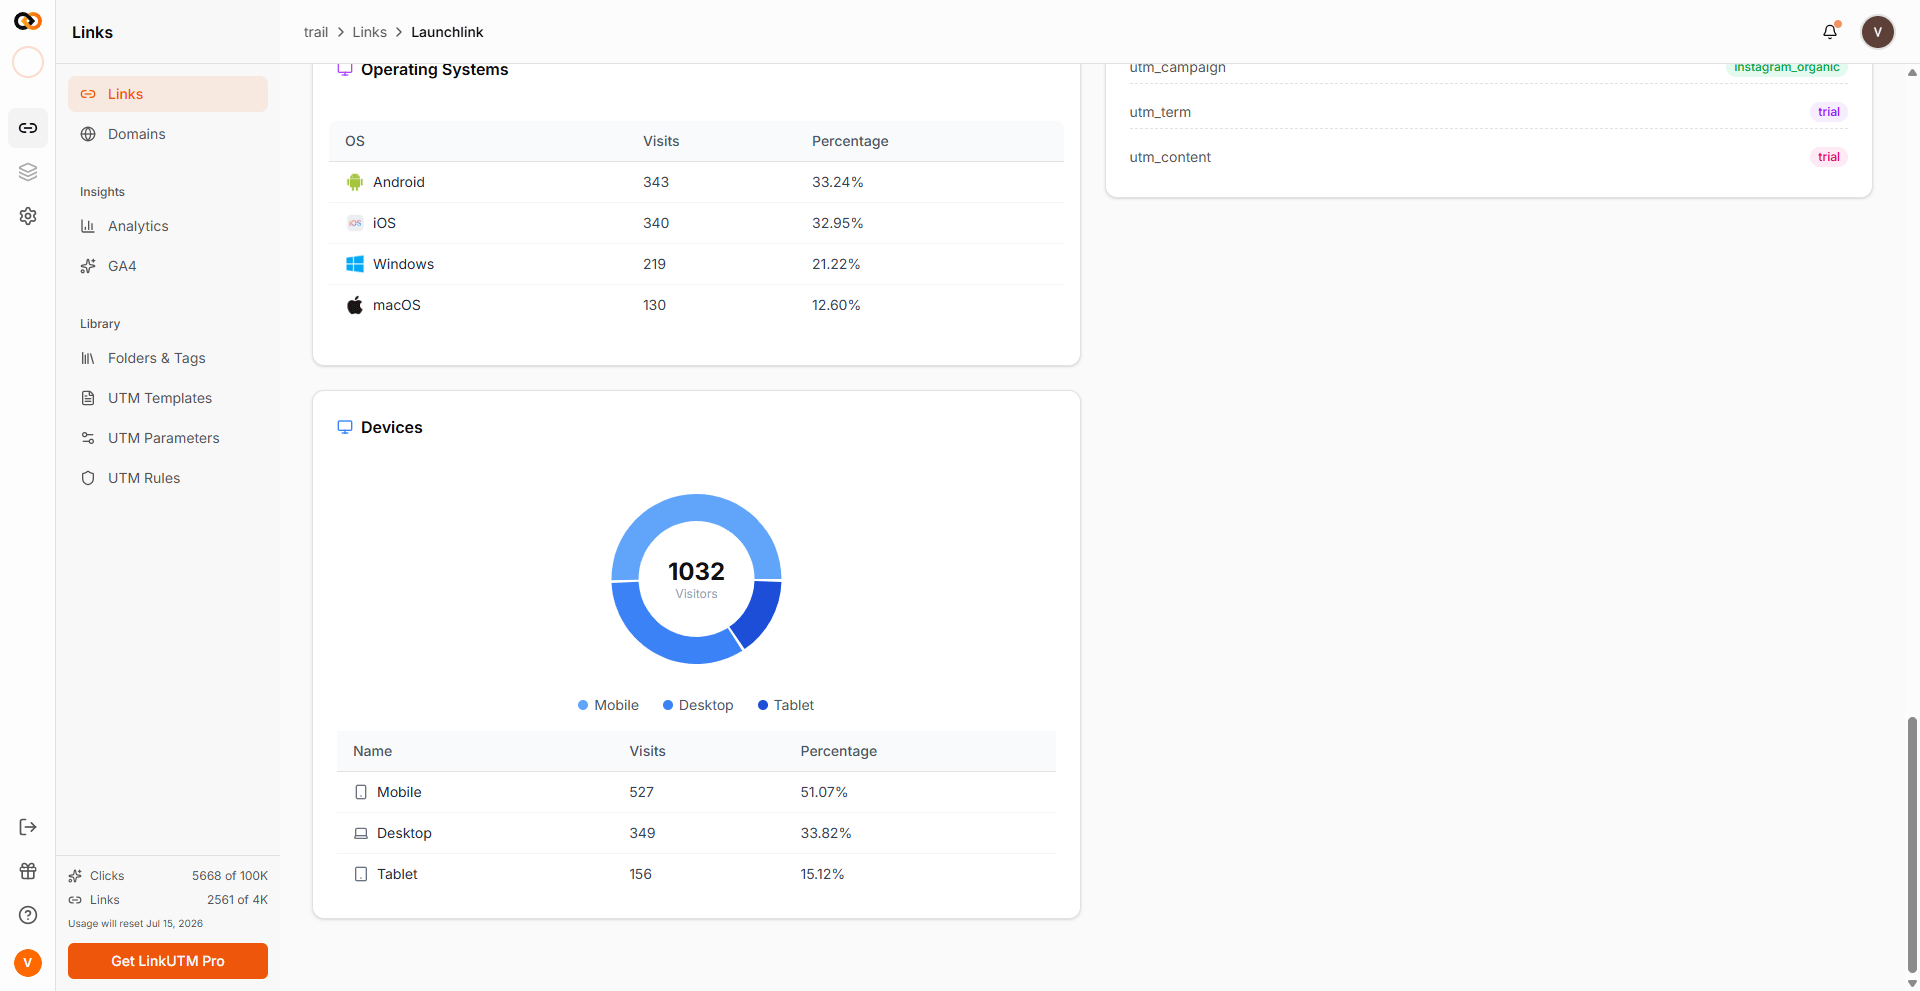Click the Get LinkUTM Pro button
1920x991 pixels.
click(168, 961)
